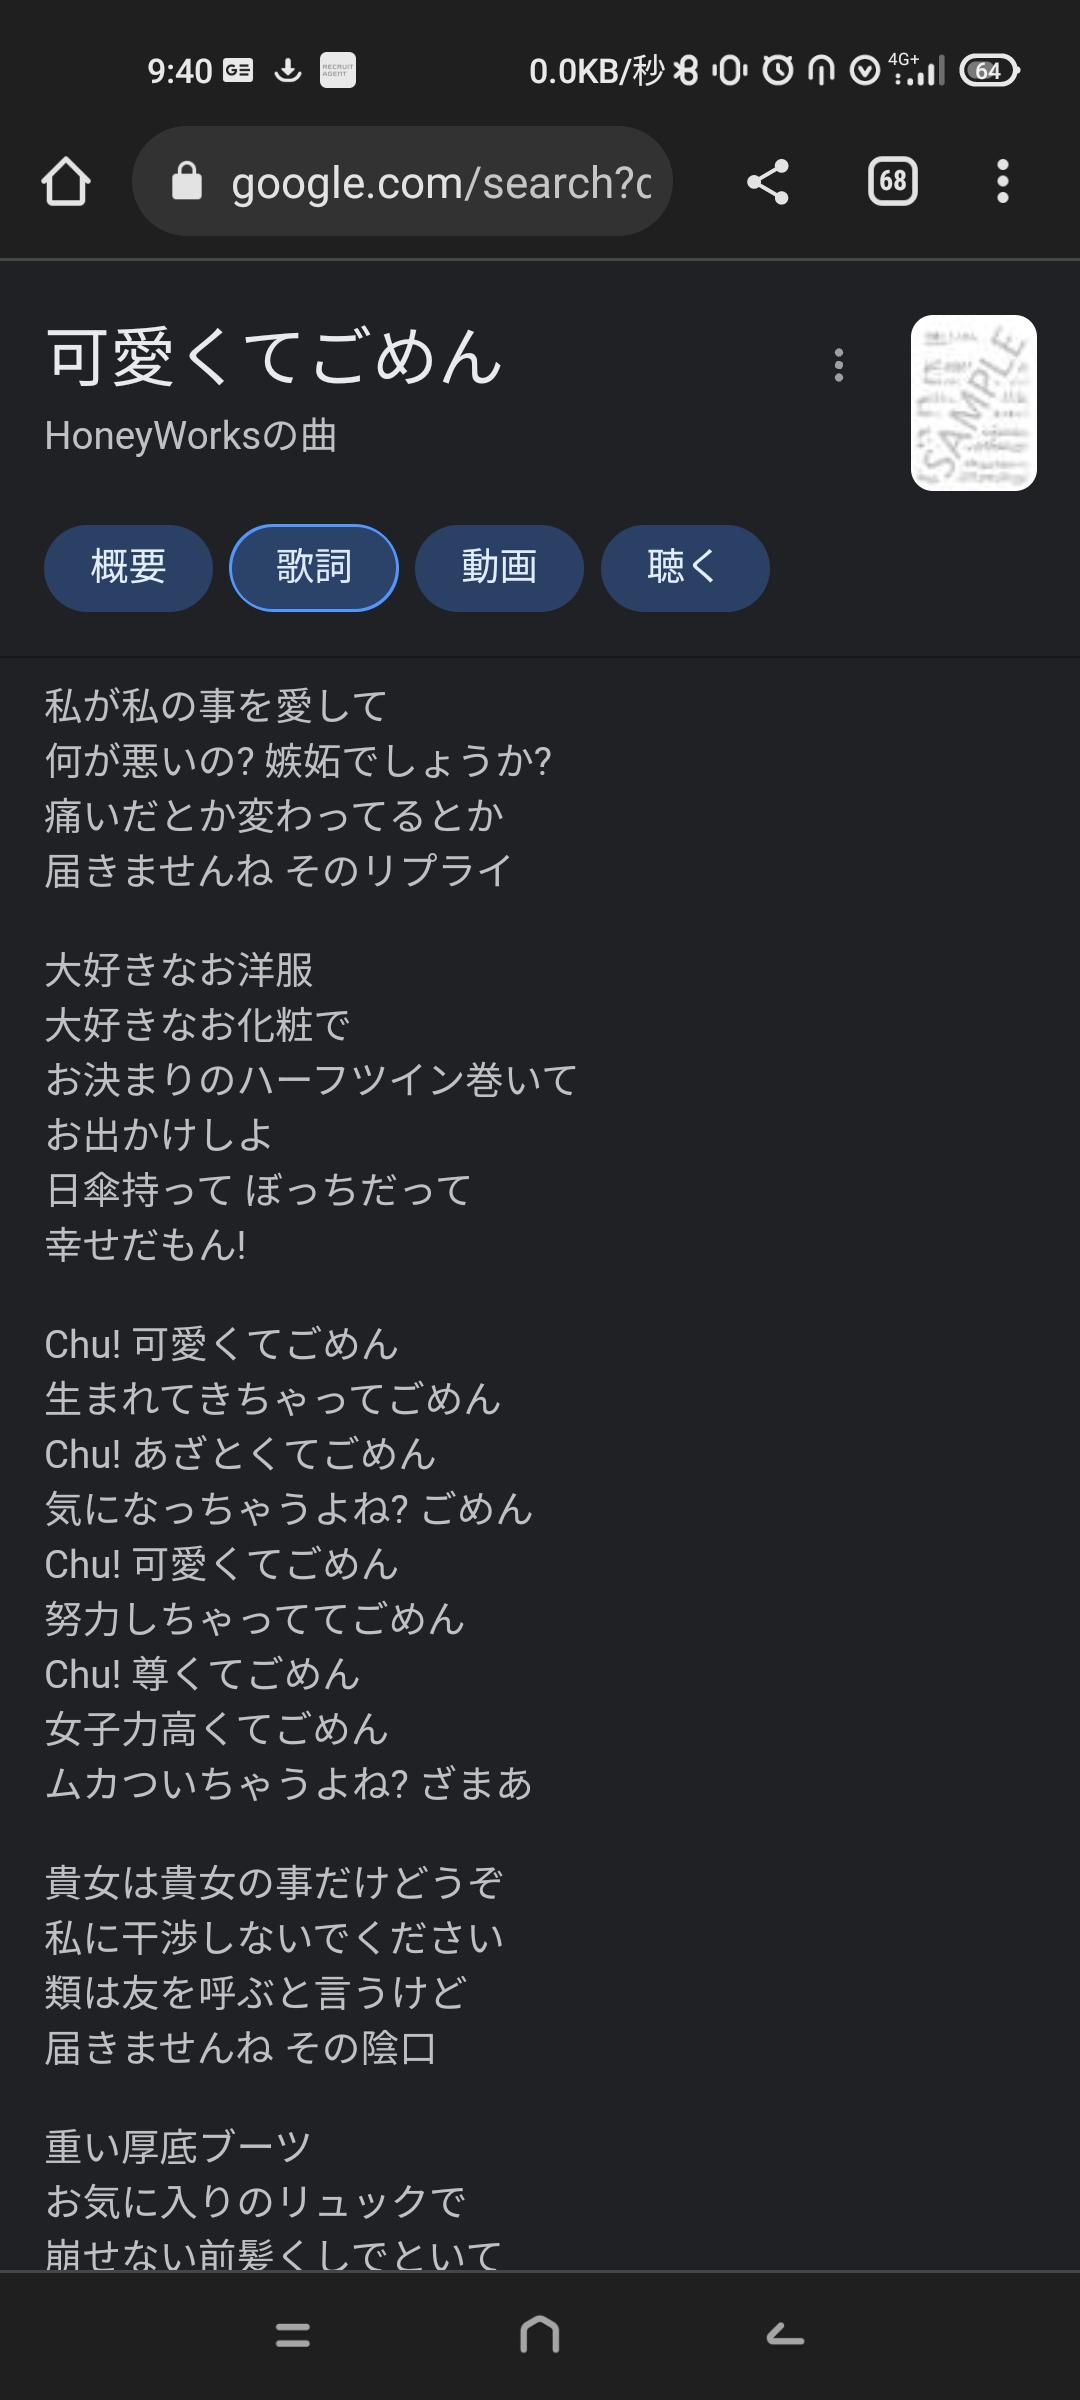
Task: Tap the song title 可愛くてごめん
Action: tap(274, 357)
